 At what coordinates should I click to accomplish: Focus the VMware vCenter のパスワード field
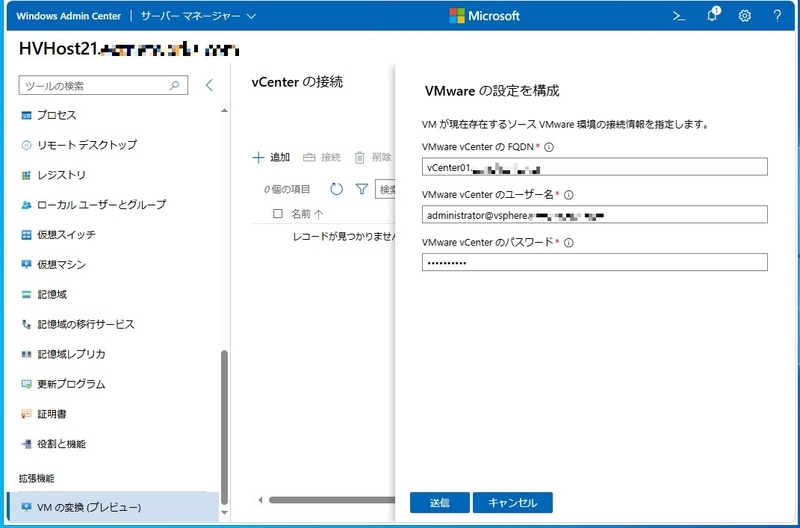[594, 262]
